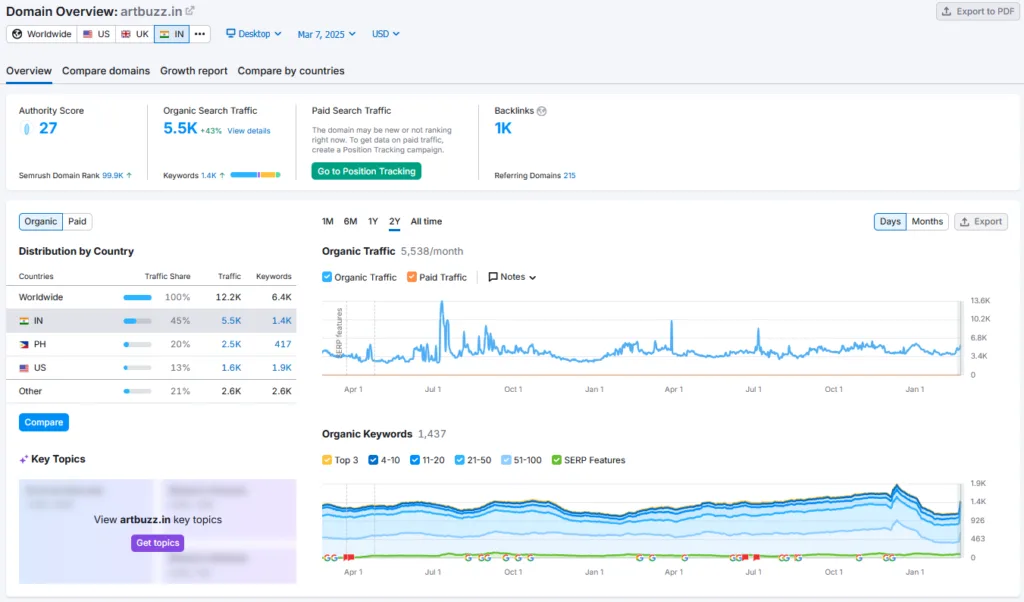Uncheck Organic Traffic checkbox
Viewport: 1024px width, 602px height.
[x=327, y=277]
